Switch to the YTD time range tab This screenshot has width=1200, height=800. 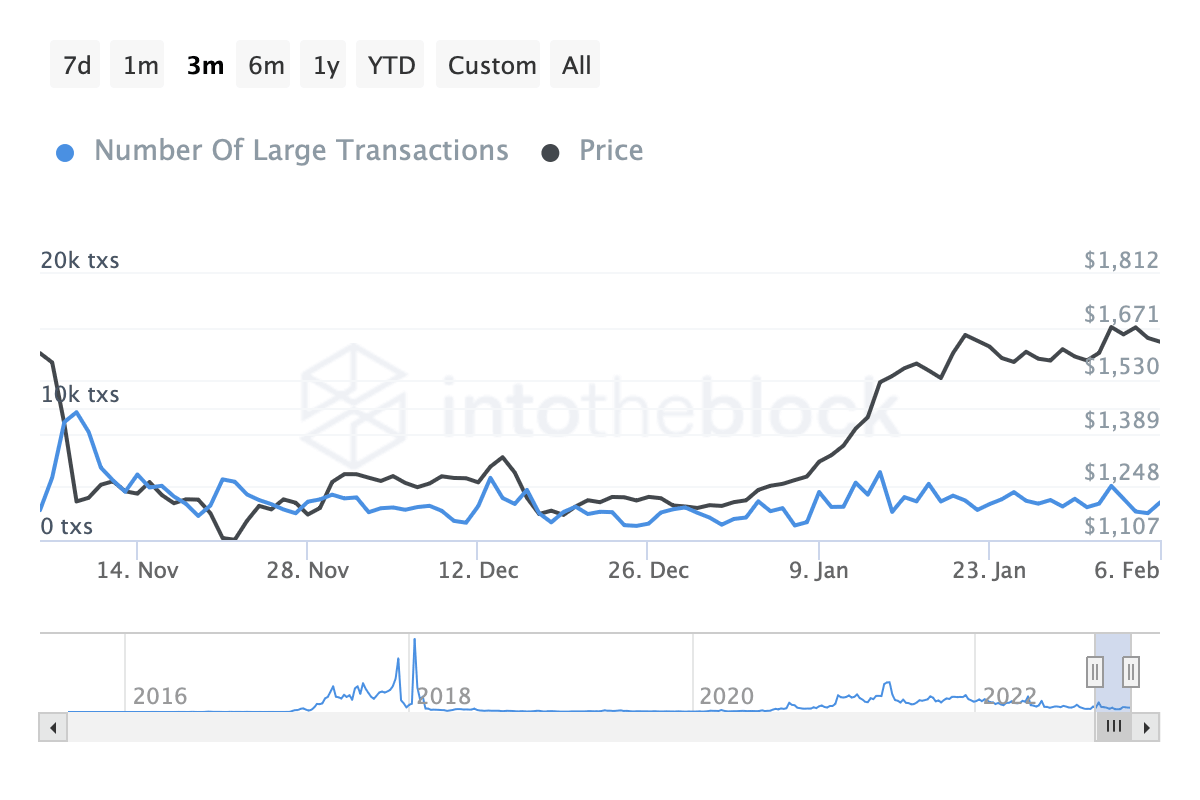[x=390, y=64]
